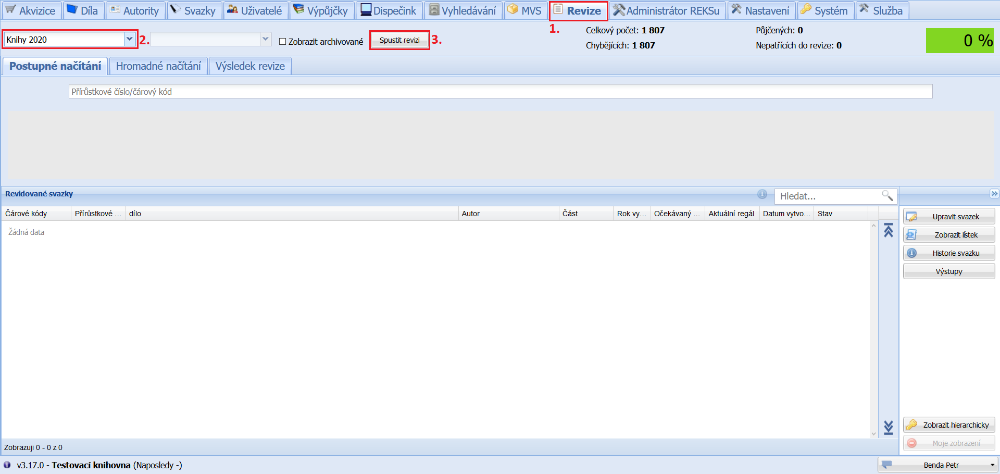Screen dimensions: 1000x474
Task: Collapse the right side panel with arrows icon
Action: 994,194
